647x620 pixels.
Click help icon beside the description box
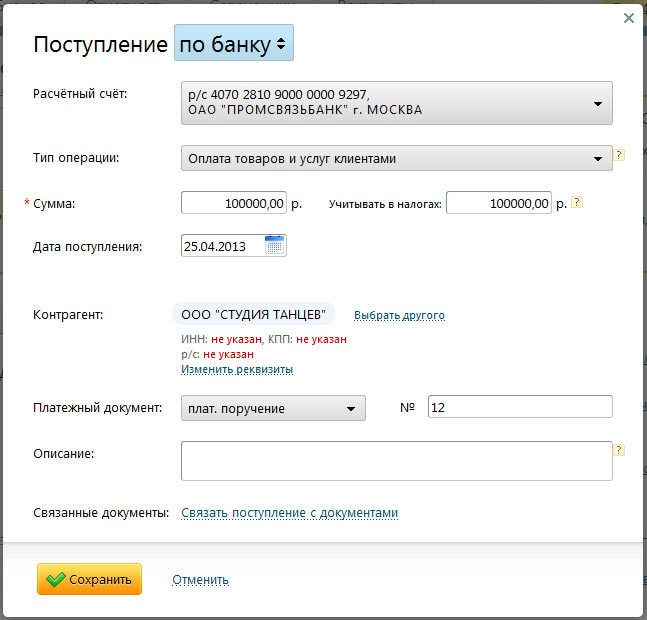coord(619,450)
